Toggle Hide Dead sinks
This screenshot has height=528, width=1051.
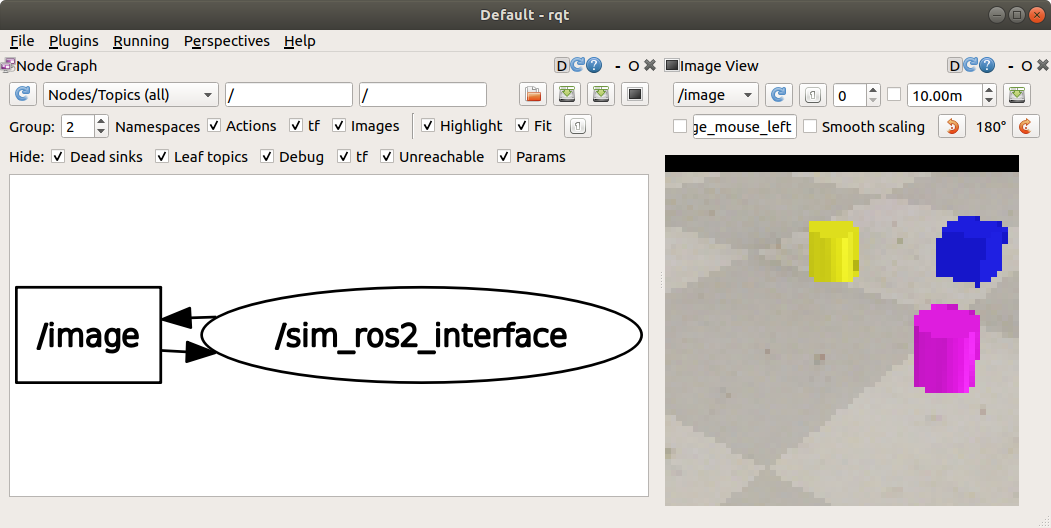[58, 156]
